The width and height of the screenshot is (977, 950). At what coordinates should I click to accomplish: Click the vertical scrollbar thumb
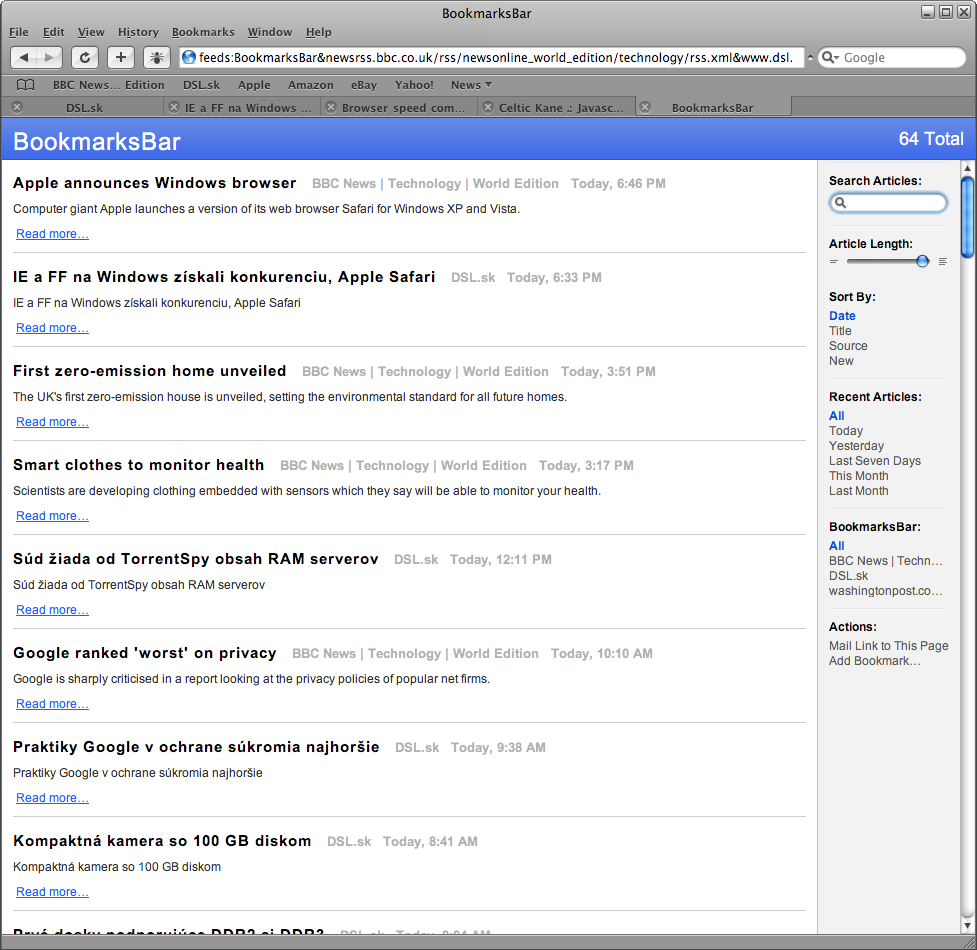point(967,217)
